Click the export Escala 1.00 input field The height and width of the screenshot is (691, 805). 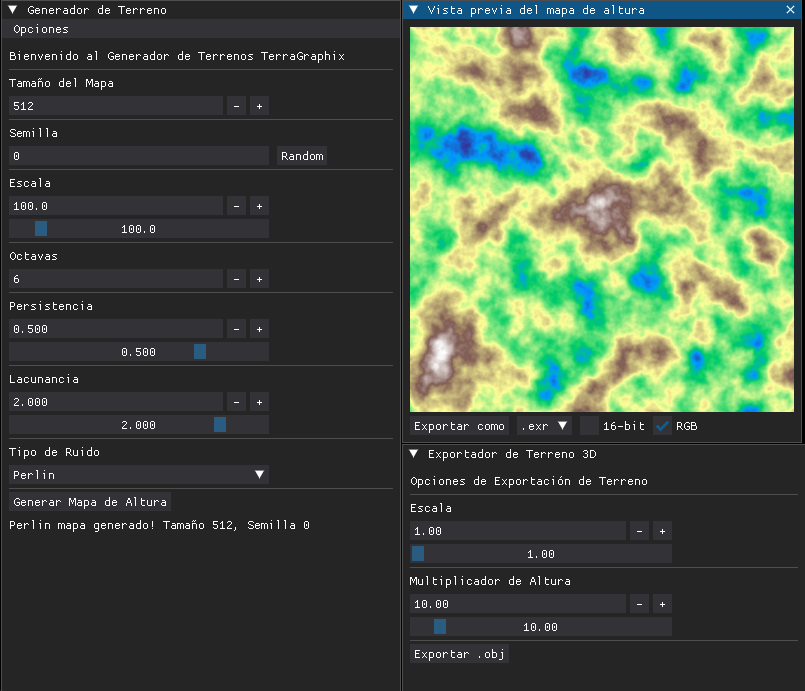point(518,531)
